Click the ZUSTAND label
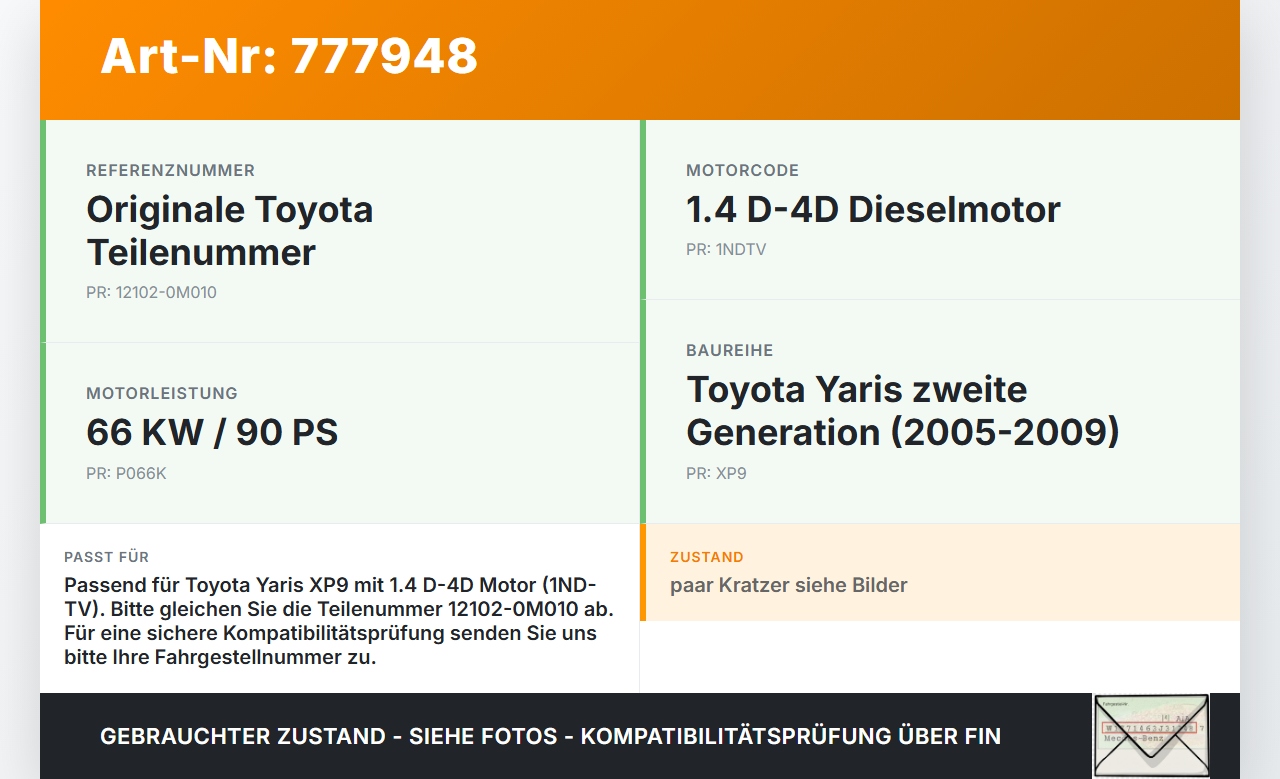This screenshot has height=779, width=1280. click(x=707, y=557)
